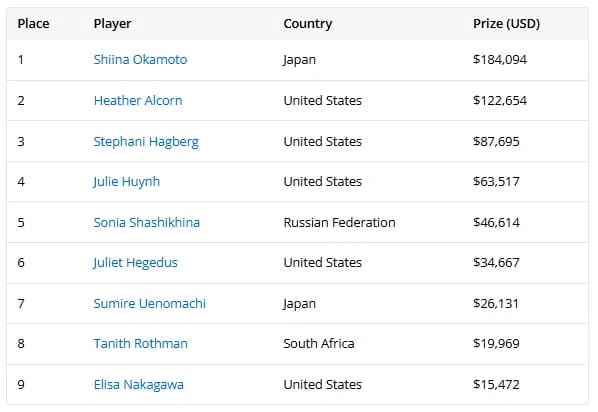Open Shiina Okamoto's player profile link
The image size is (598, 412).
tap(140, 60)
